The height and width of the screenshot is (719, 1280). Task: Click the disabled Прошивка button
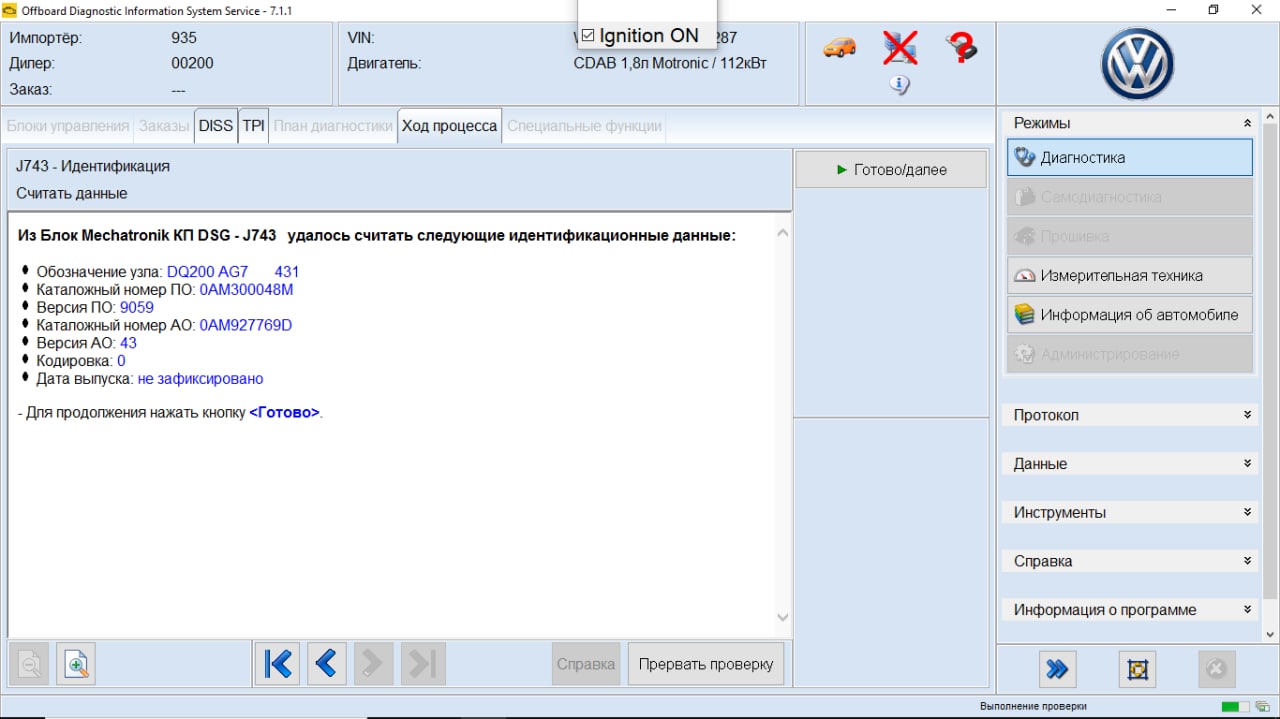click(1130, 236)
